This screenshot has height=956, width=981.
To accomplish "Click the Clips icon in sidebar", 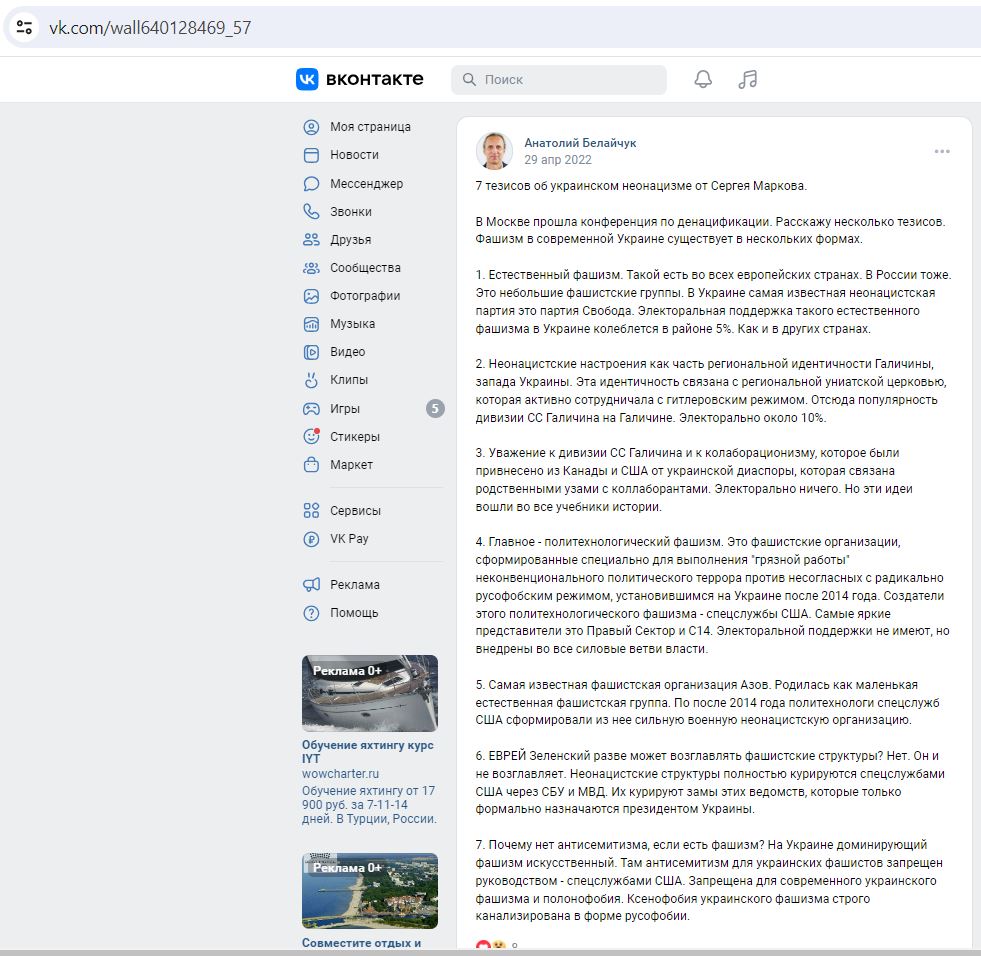I will pyautogui.click(x=311, y=380).
